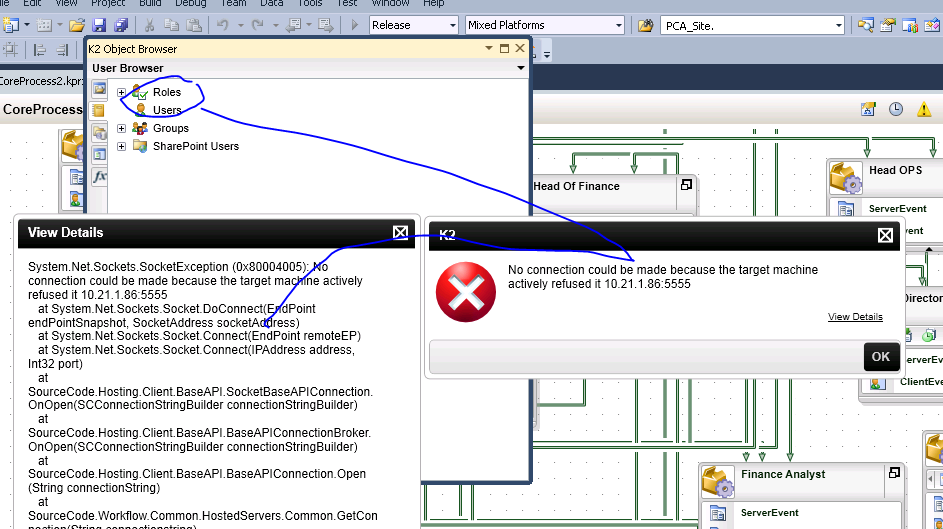Open the New Project dropdown arrow
The height and width of the screenshot is (529, 943).
click(27, 25)
